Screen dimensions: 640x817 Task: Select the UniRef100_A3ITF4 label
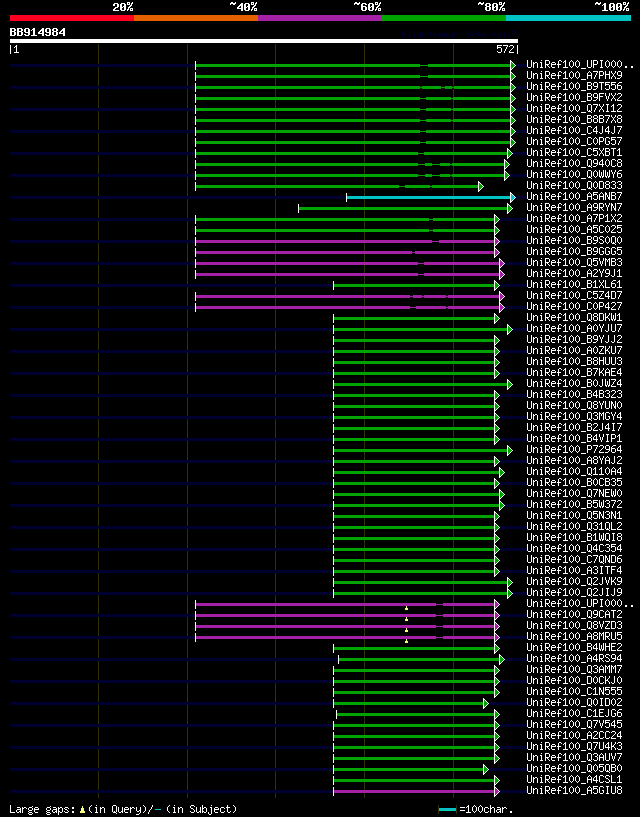[574, 571]
